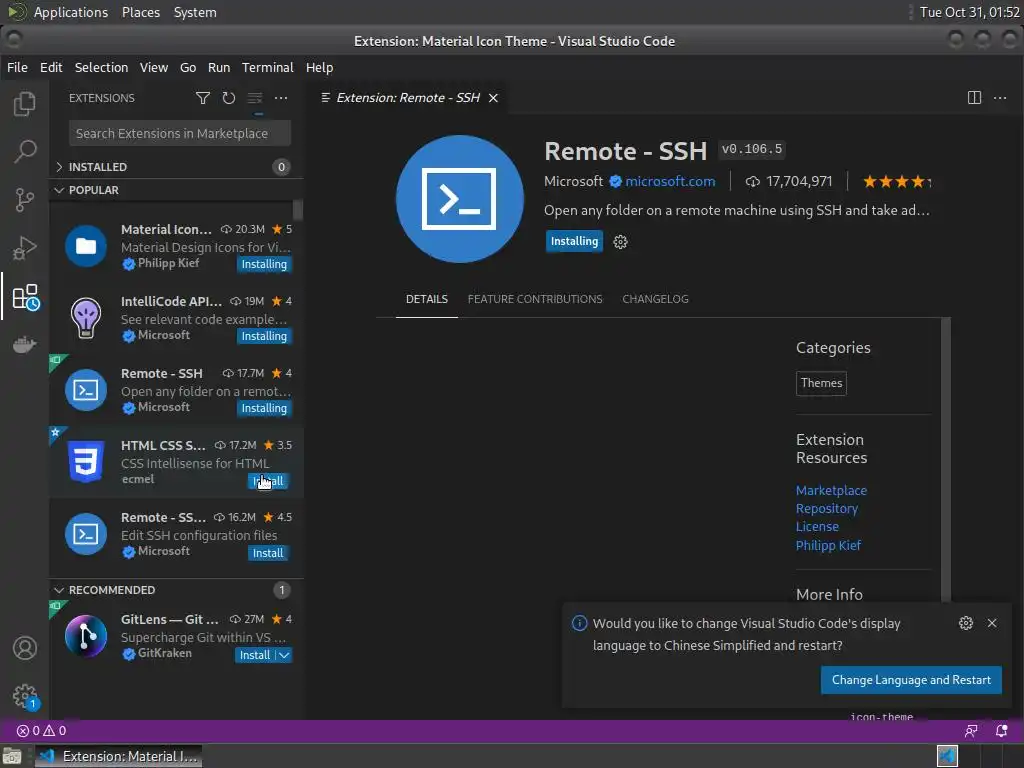Open the File menu

click(17, 67)
